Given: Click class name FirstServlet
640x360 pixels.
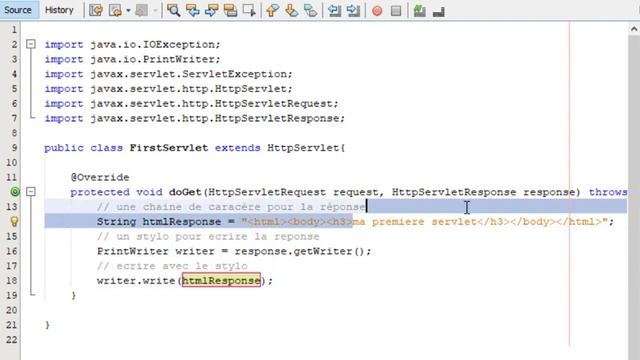Looking at the screenshot, I should tap(169, 148).
